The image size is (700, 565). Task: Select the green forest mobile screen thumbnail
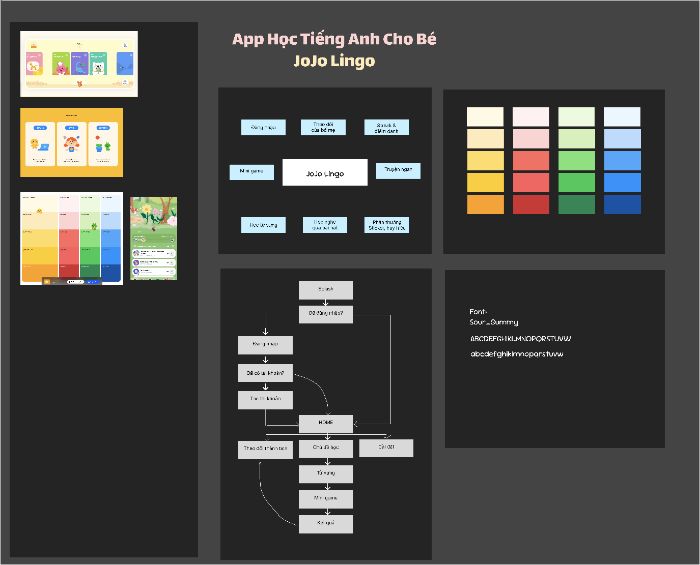(x=154, y=238)
